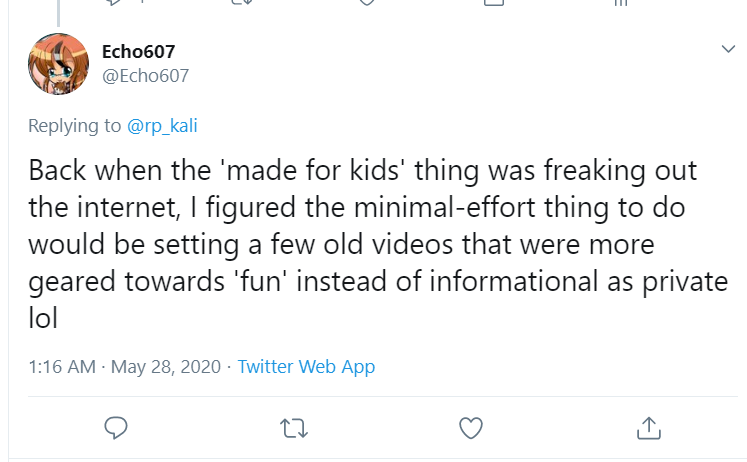Viewport: 747px width, 462px height.
Task: Retweet the 'made for kids' tweet
Action: click(294, 428)
